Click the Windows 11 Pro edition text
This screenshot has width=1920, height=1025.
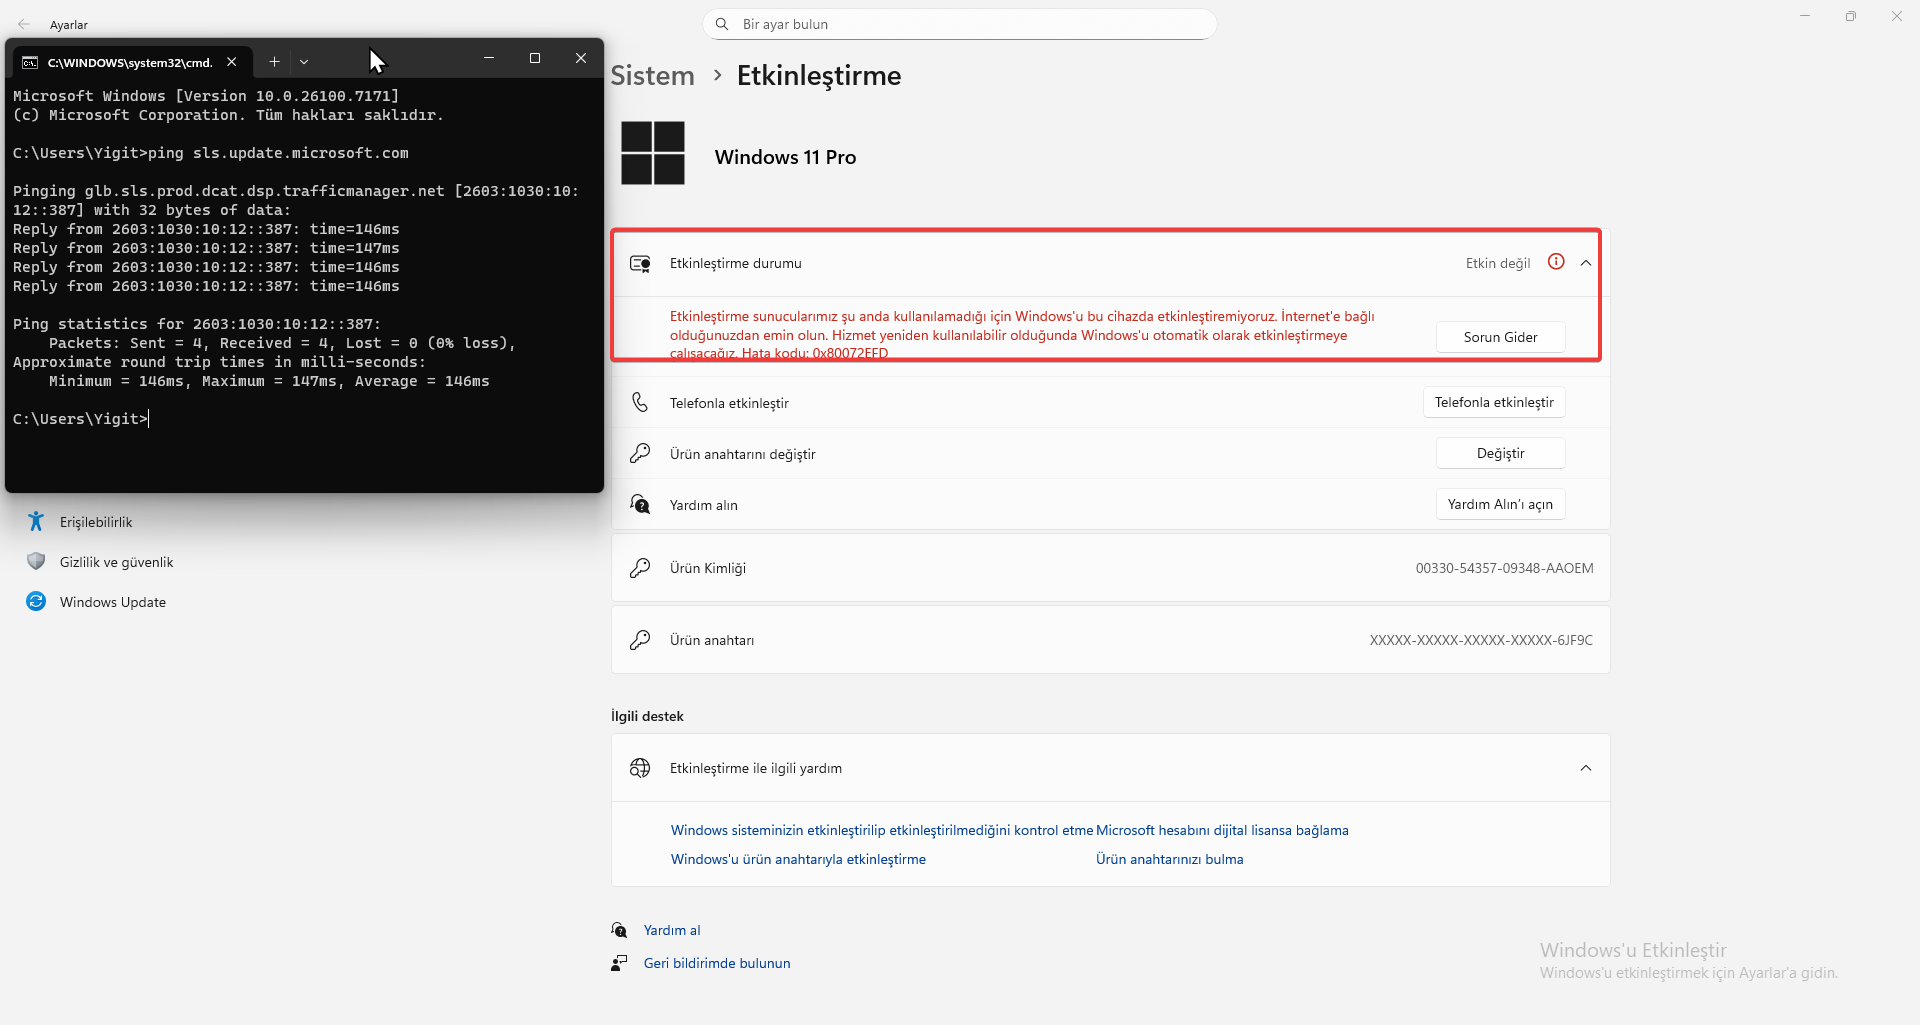point(785,157)
